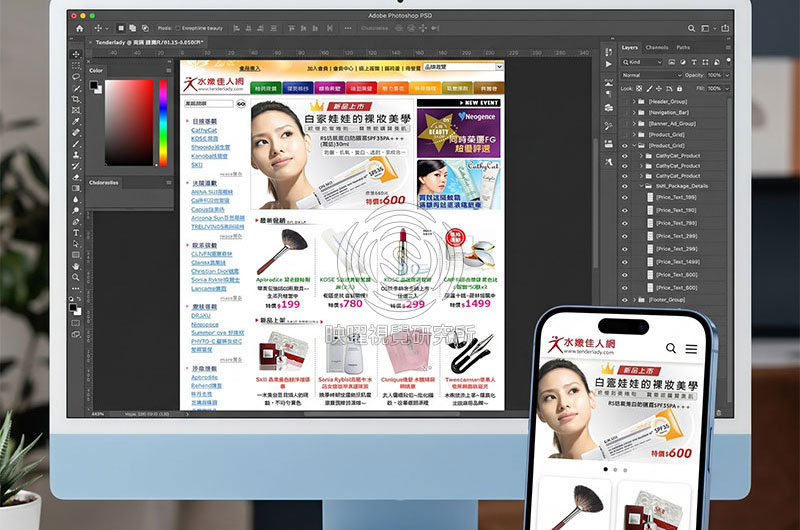Select the Zoom magnifier tool
The height and width of the screenshot is (530, 800).
tap(76, 277)
